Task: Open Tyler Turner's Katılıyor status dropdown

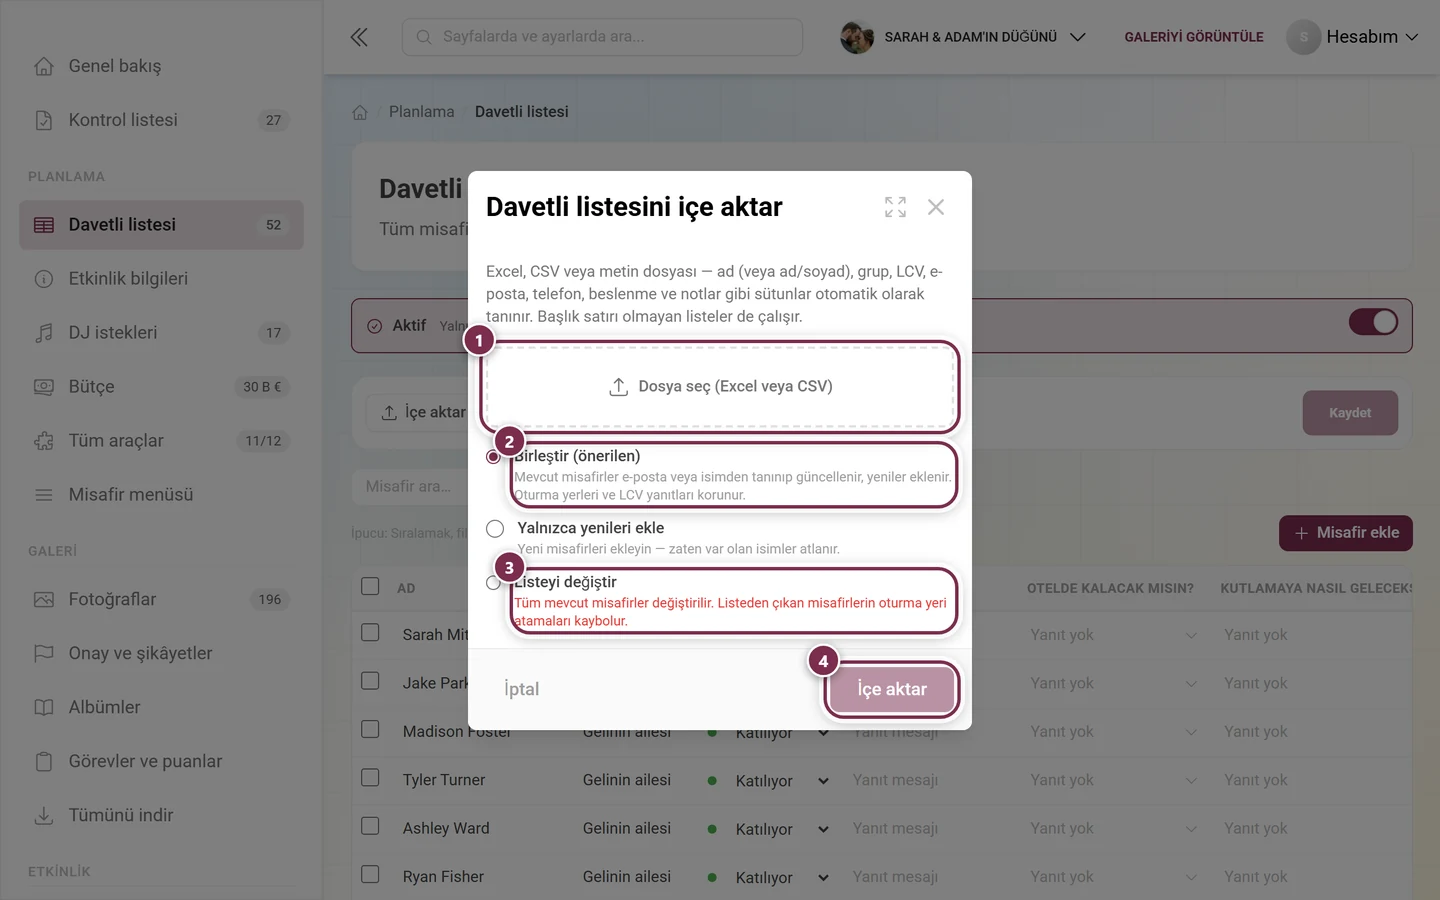Action: click(782, 781)
